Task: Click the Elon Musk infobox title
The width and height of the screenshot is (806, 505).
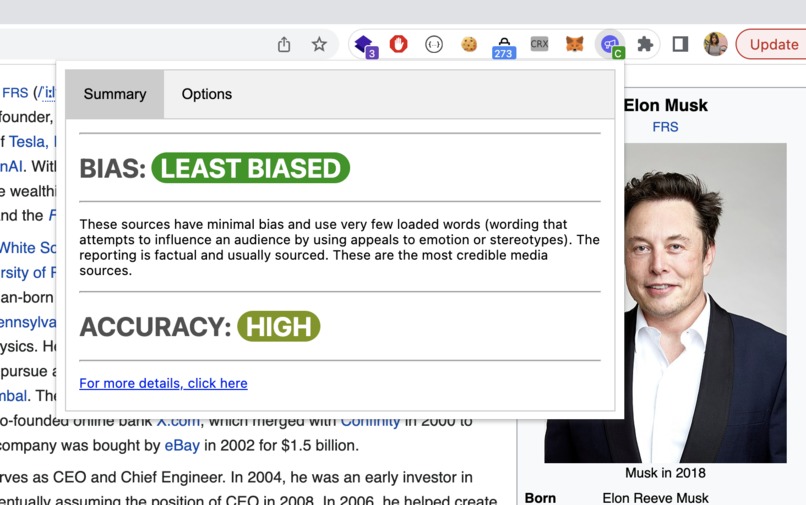Action: (666, 105)
